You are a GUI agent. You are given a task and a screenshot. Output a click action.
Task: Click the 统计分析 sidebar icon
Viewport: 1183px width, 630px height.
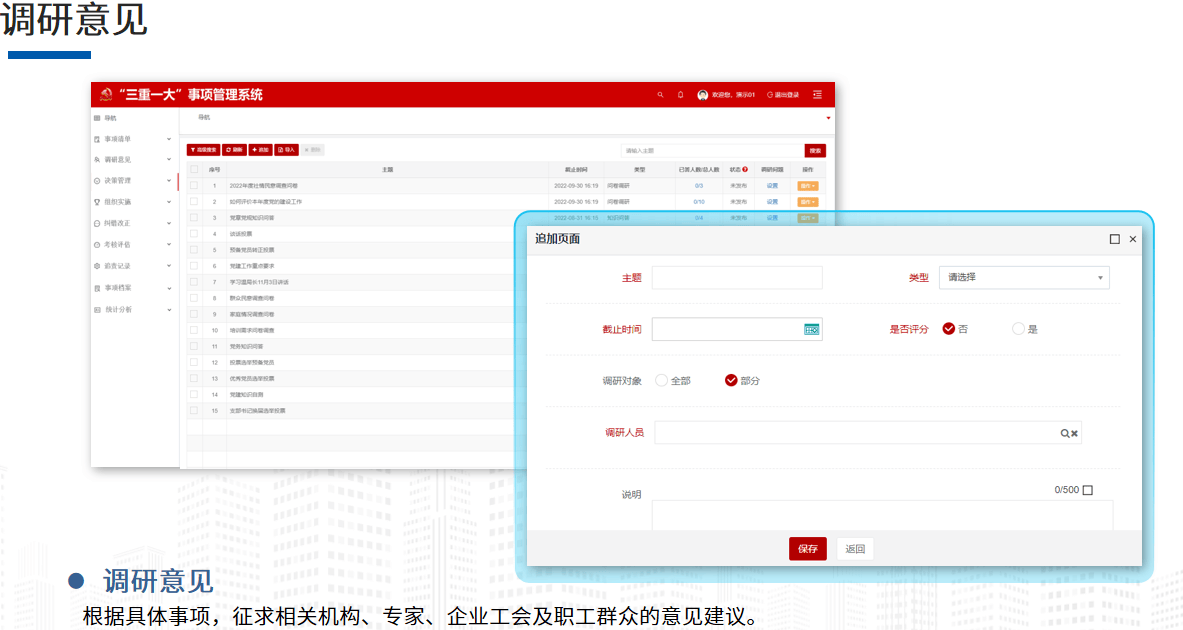point(97,310)
